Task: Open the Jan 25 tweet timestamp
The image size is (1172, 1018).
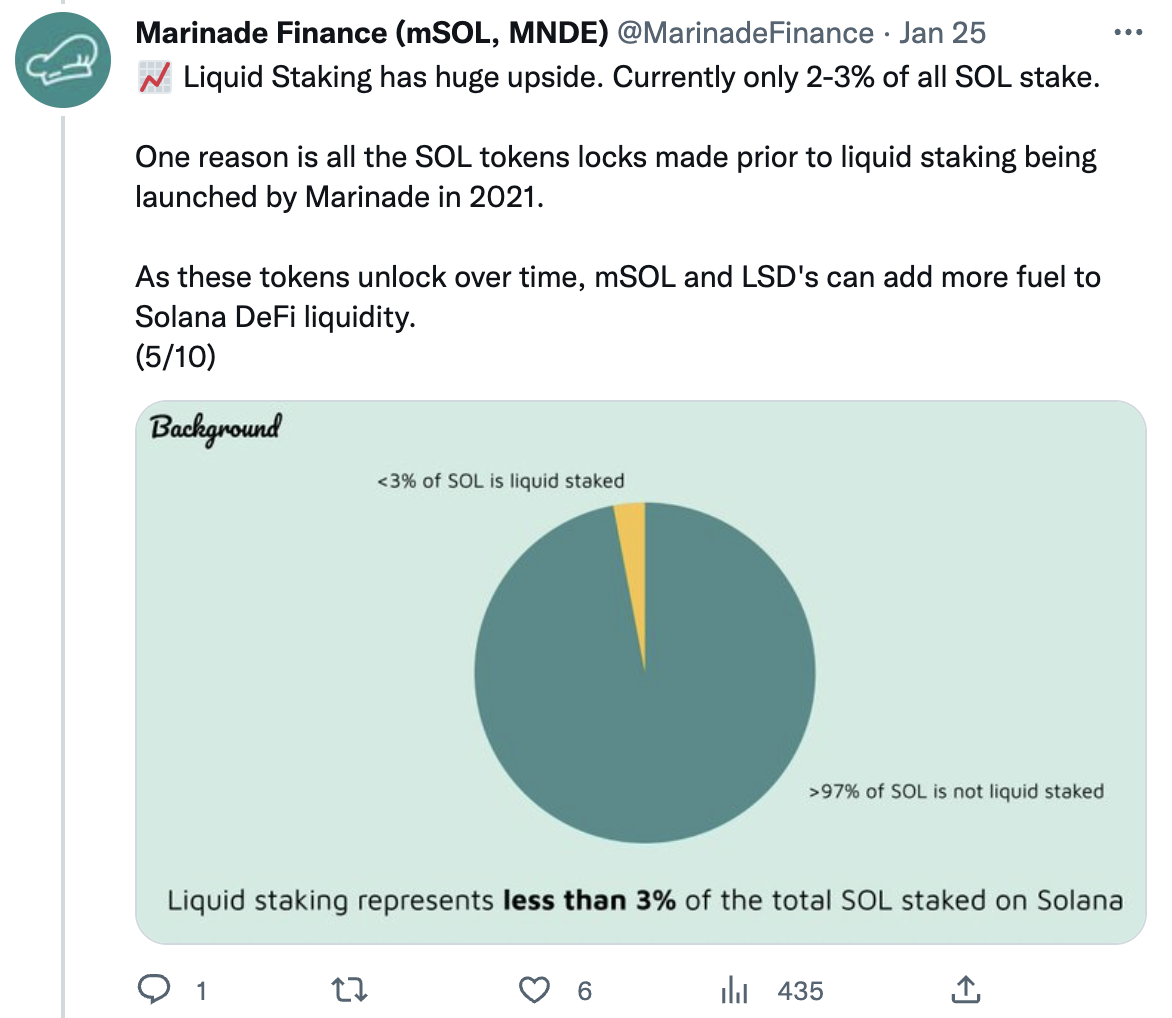Action: [x=942, y=33]
